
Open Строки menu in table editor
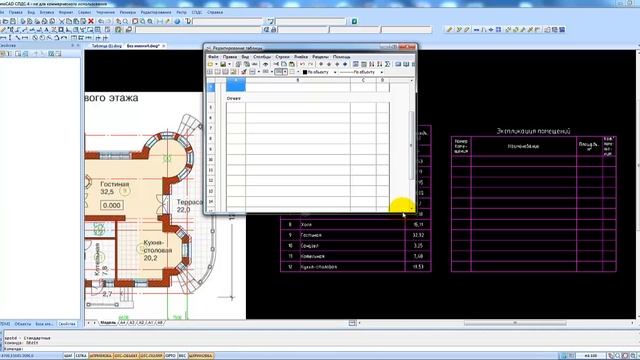click(282, 57)
